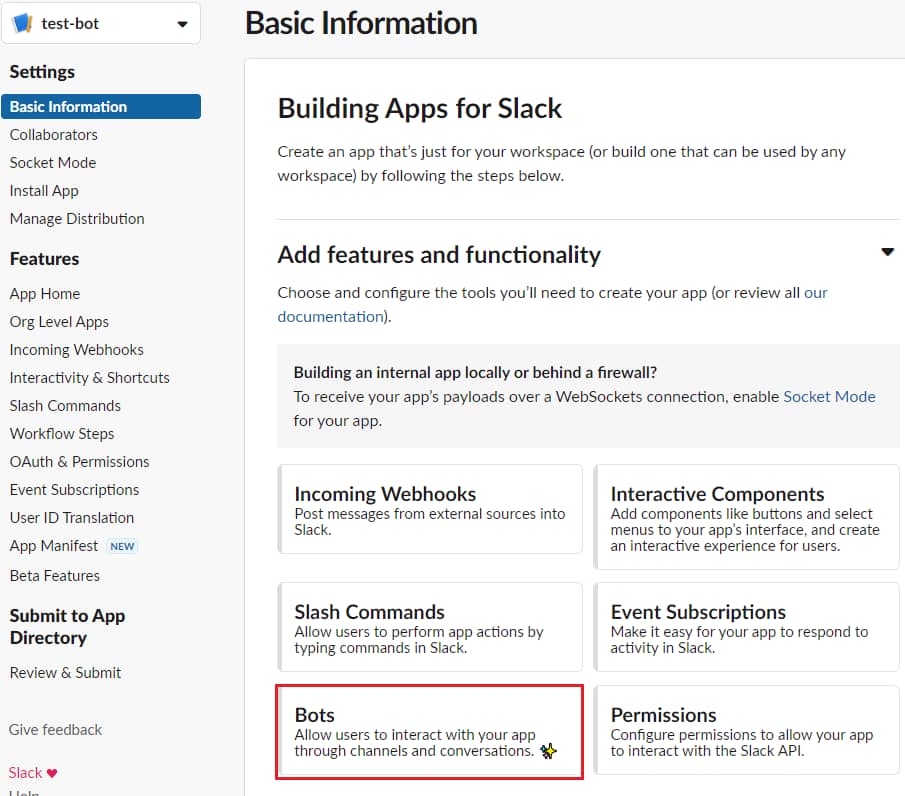
Task: Click the Slack link with heart
Action: [x=32, y=772]
